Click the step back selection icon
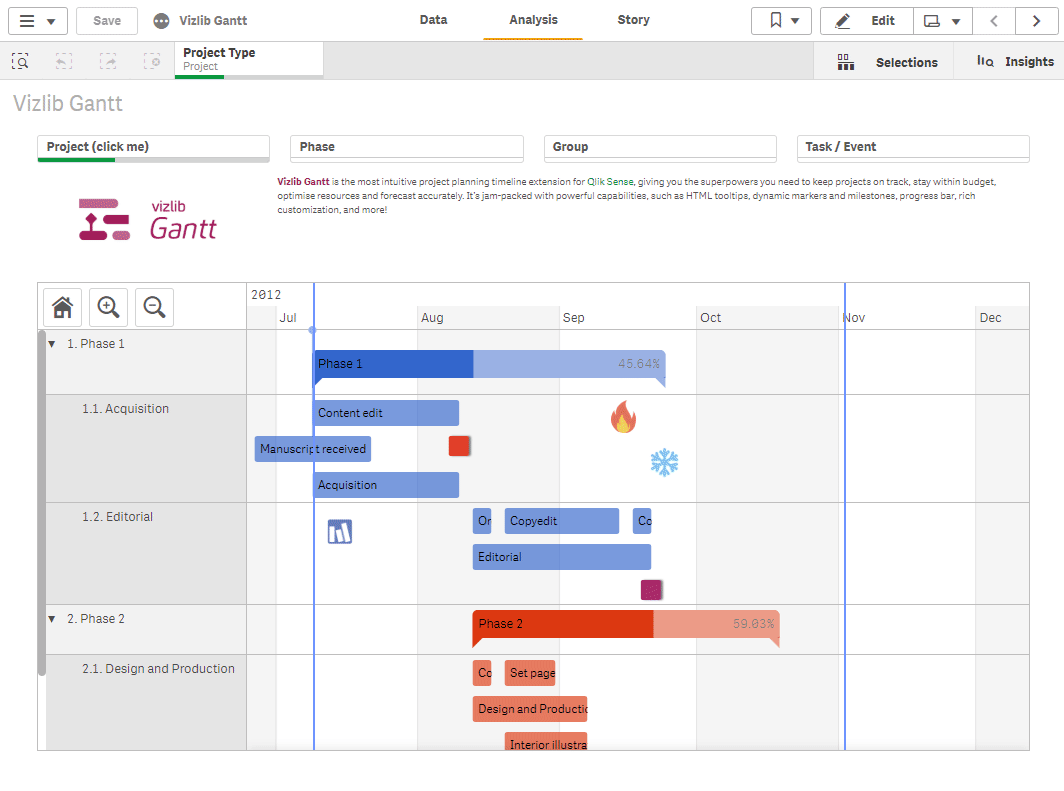The width and height of the screenshot is (1064, 791). (x=64, y=62)
